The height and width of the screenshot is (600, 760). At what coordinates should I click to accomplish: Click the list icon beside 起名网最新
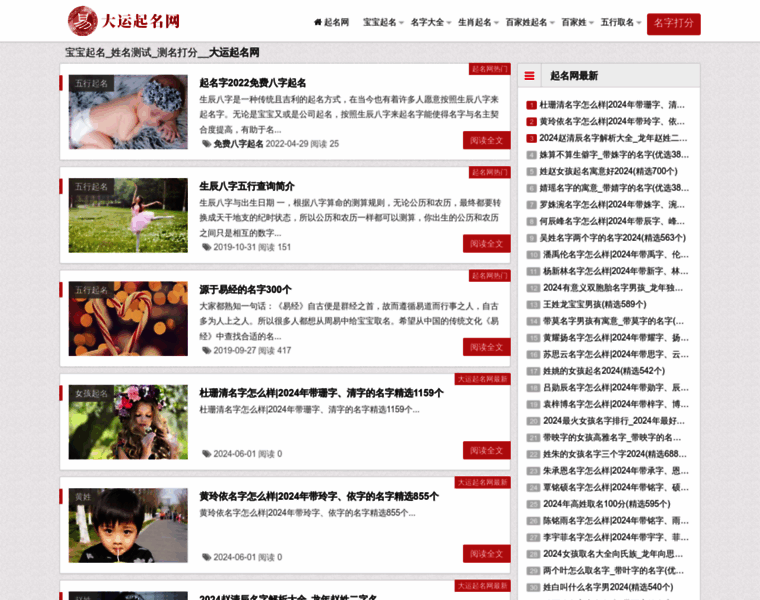click(x=529, y=76)
